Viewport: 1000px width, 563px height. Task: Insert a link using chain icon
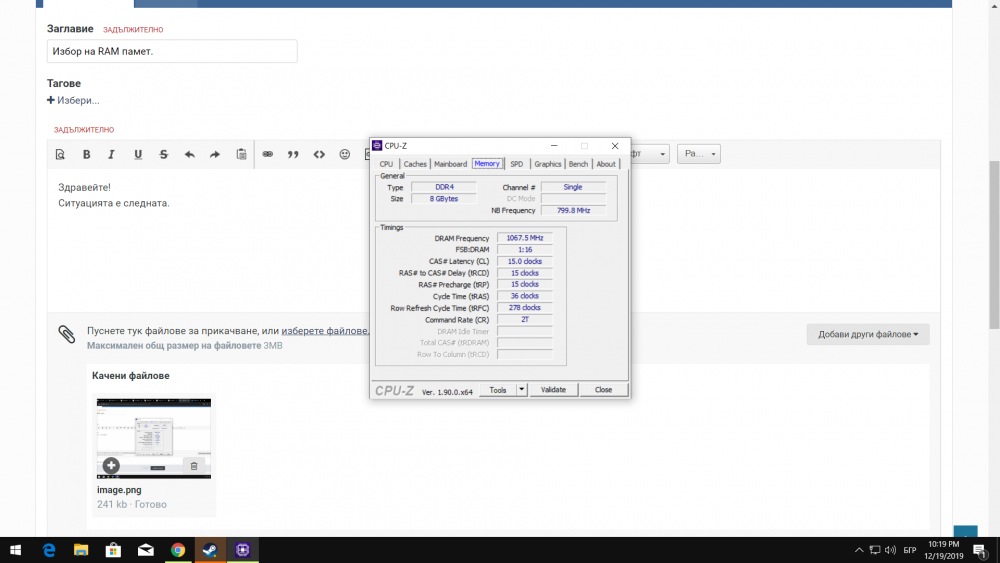click(267, 154)
